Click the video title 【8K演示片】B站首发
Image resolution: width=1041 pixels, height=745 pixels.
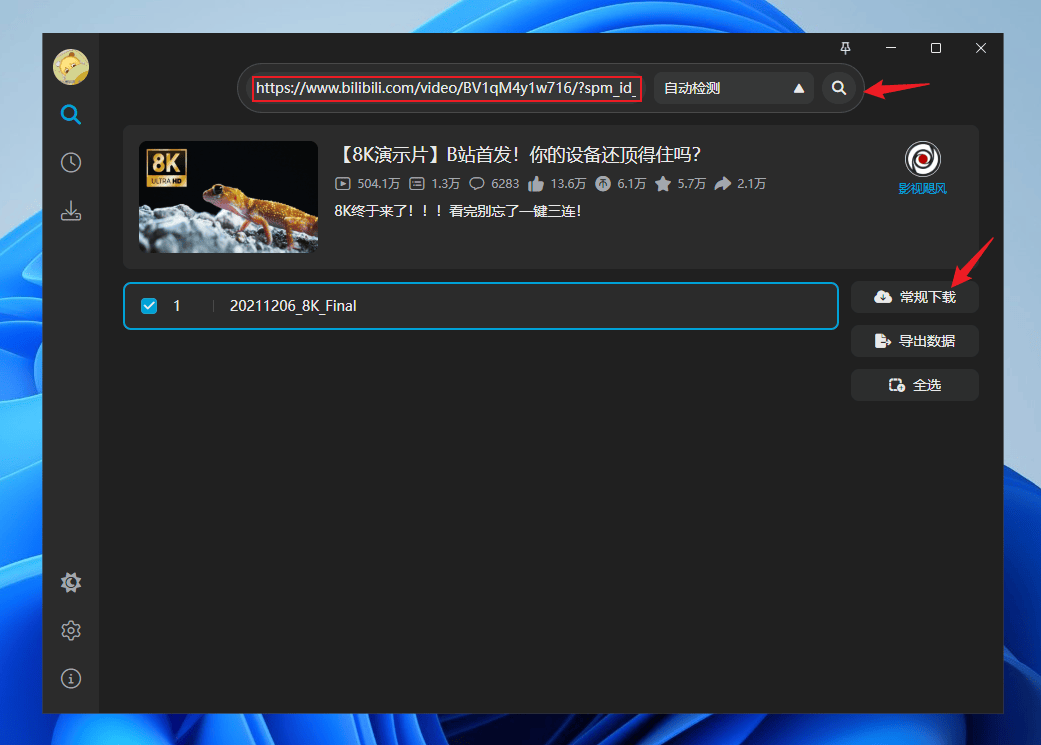pyautogui.click(x=517, y=155)
